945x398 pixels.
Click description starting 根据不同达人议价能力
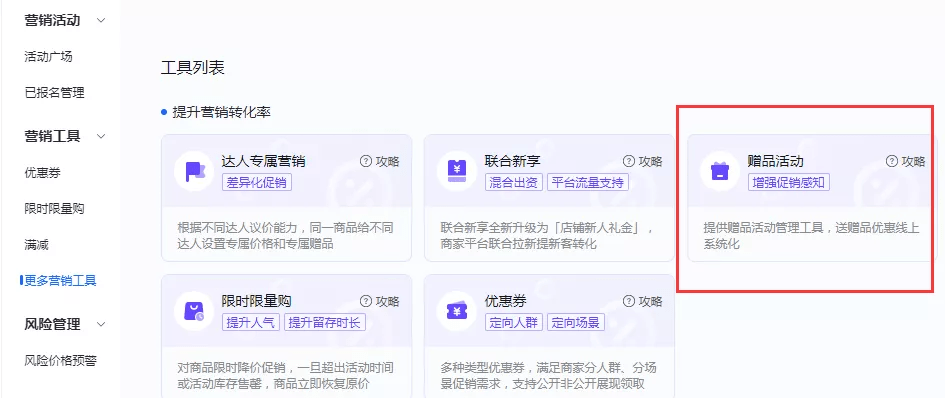point(285,236)
